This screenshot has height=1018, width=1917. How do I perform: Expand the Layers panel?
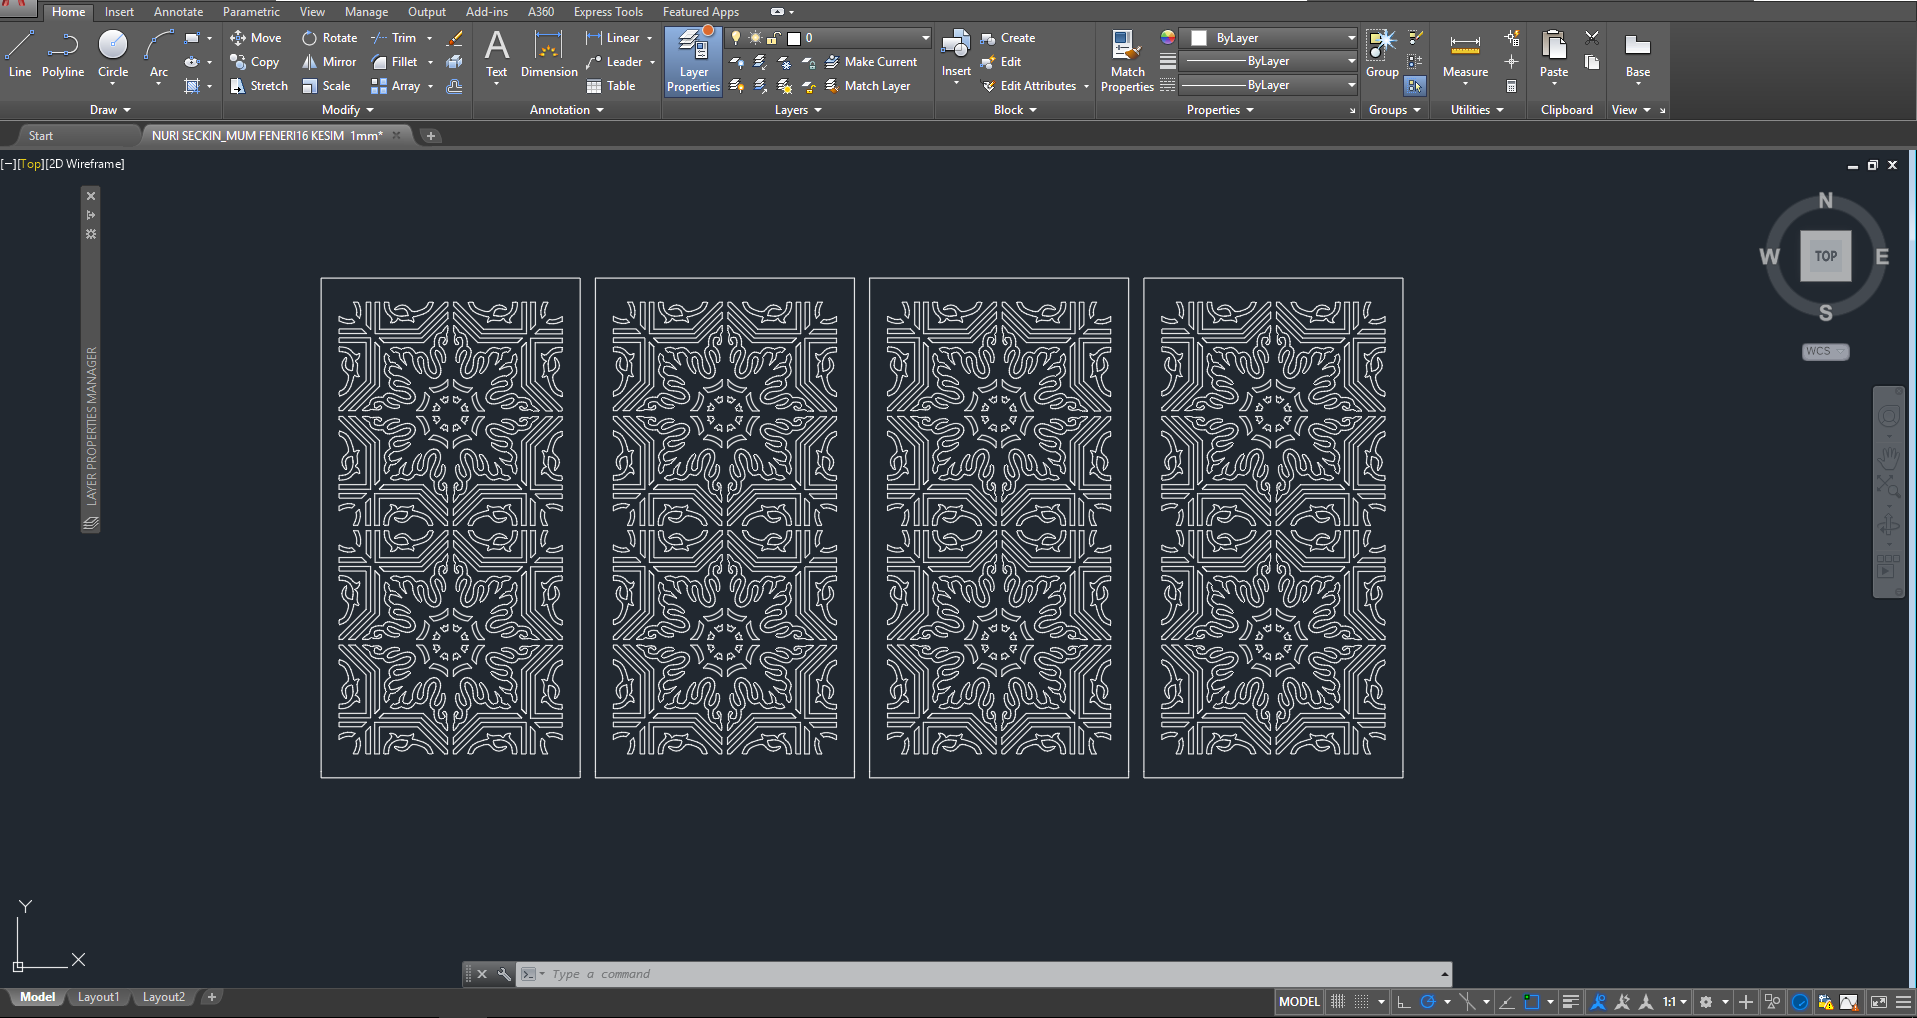[x=798, y=110]
